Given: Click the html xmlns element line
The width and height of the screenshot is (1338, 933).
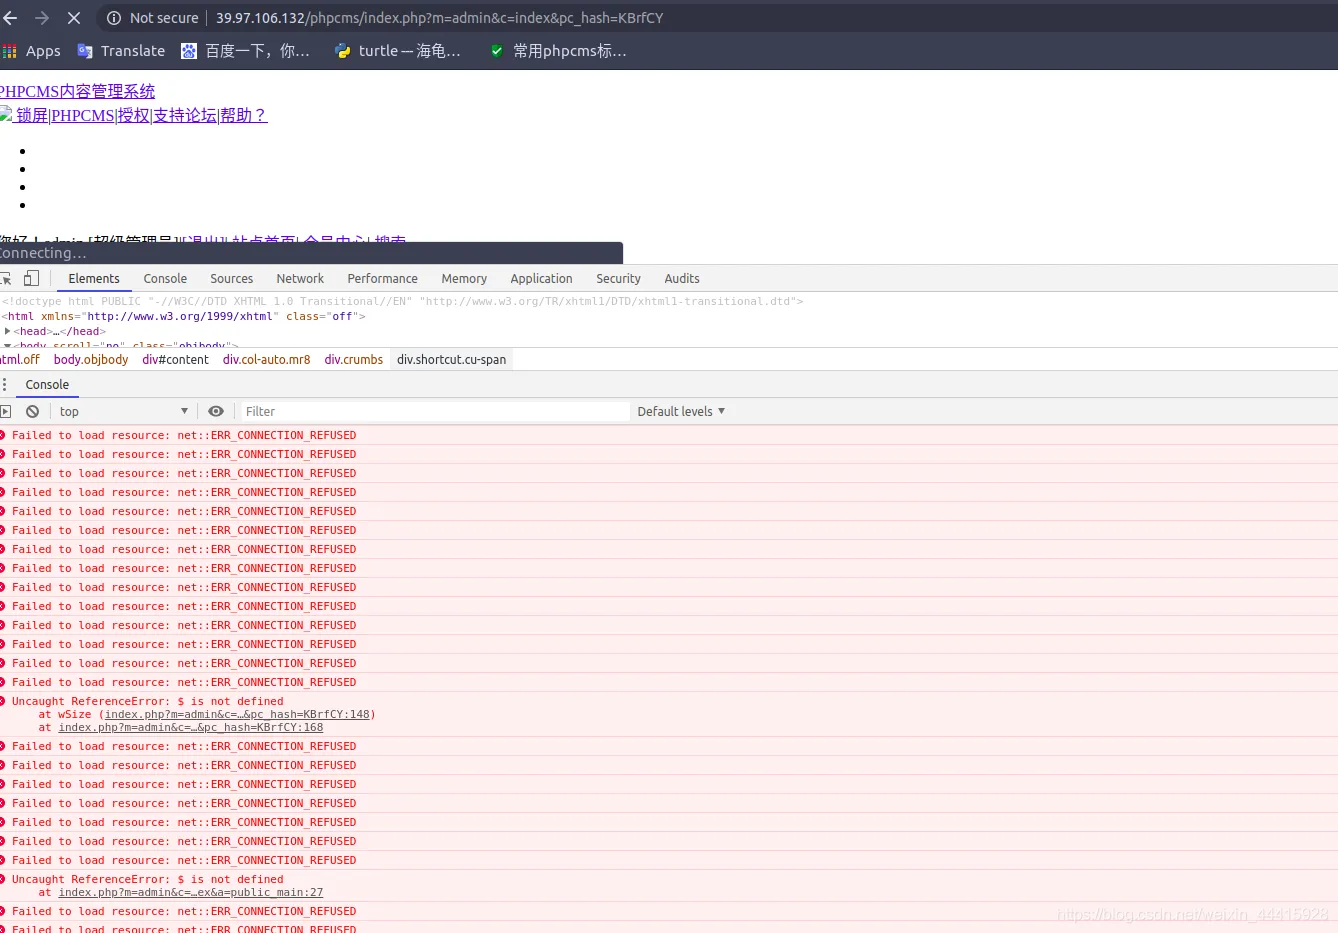Looking at the screenshot, I should click(x=184, y=317).
